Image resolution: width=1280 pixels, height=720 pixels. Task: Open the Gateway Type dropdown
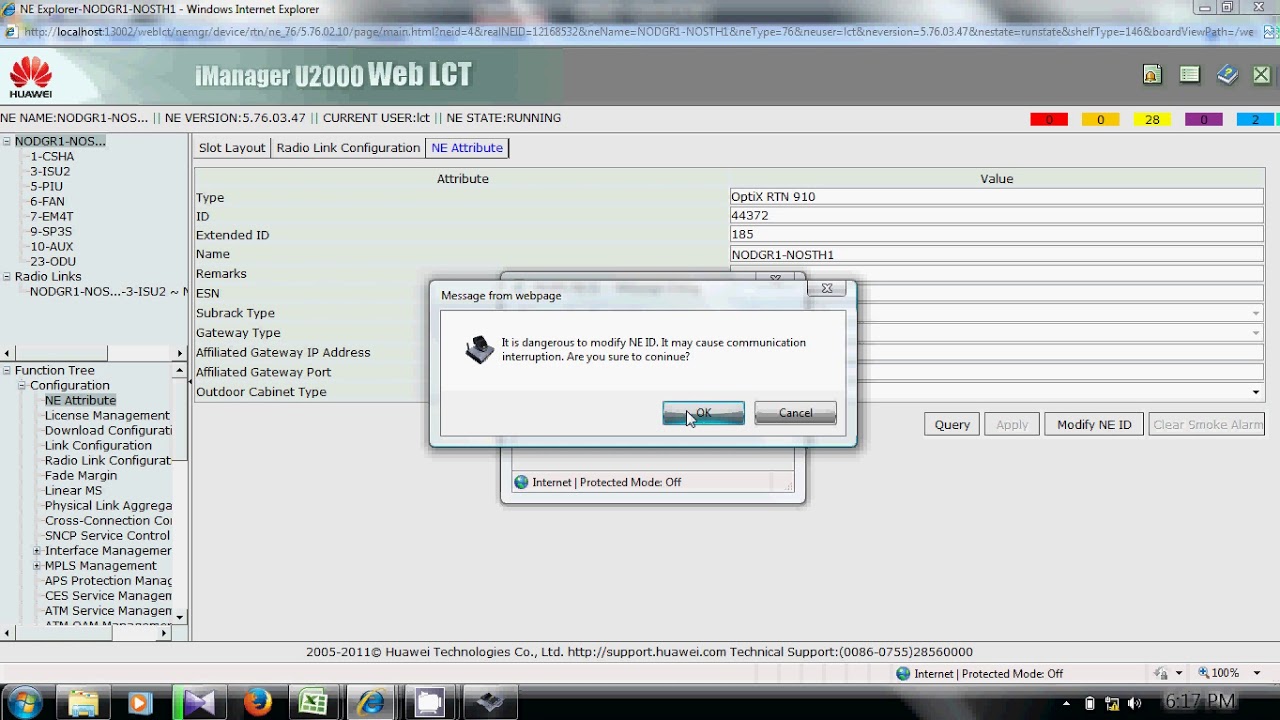point(1256,332)
